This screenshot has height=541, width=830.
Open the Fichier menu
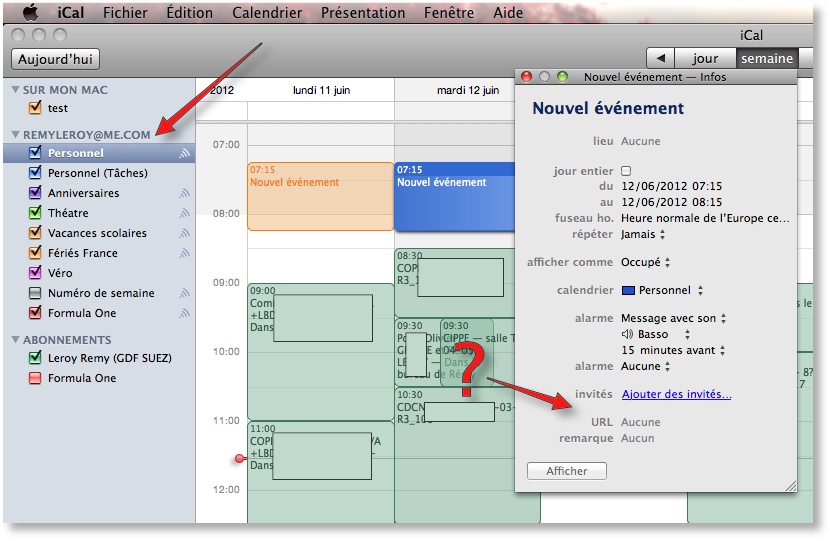125,12
